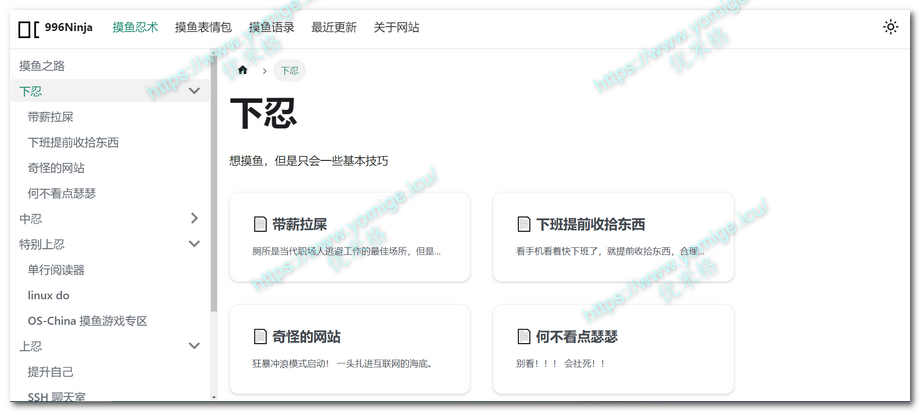This screenshot has width=921, height=413.
Task: Collapse the 上忍 sidebar section chevron
Action: 194,346
